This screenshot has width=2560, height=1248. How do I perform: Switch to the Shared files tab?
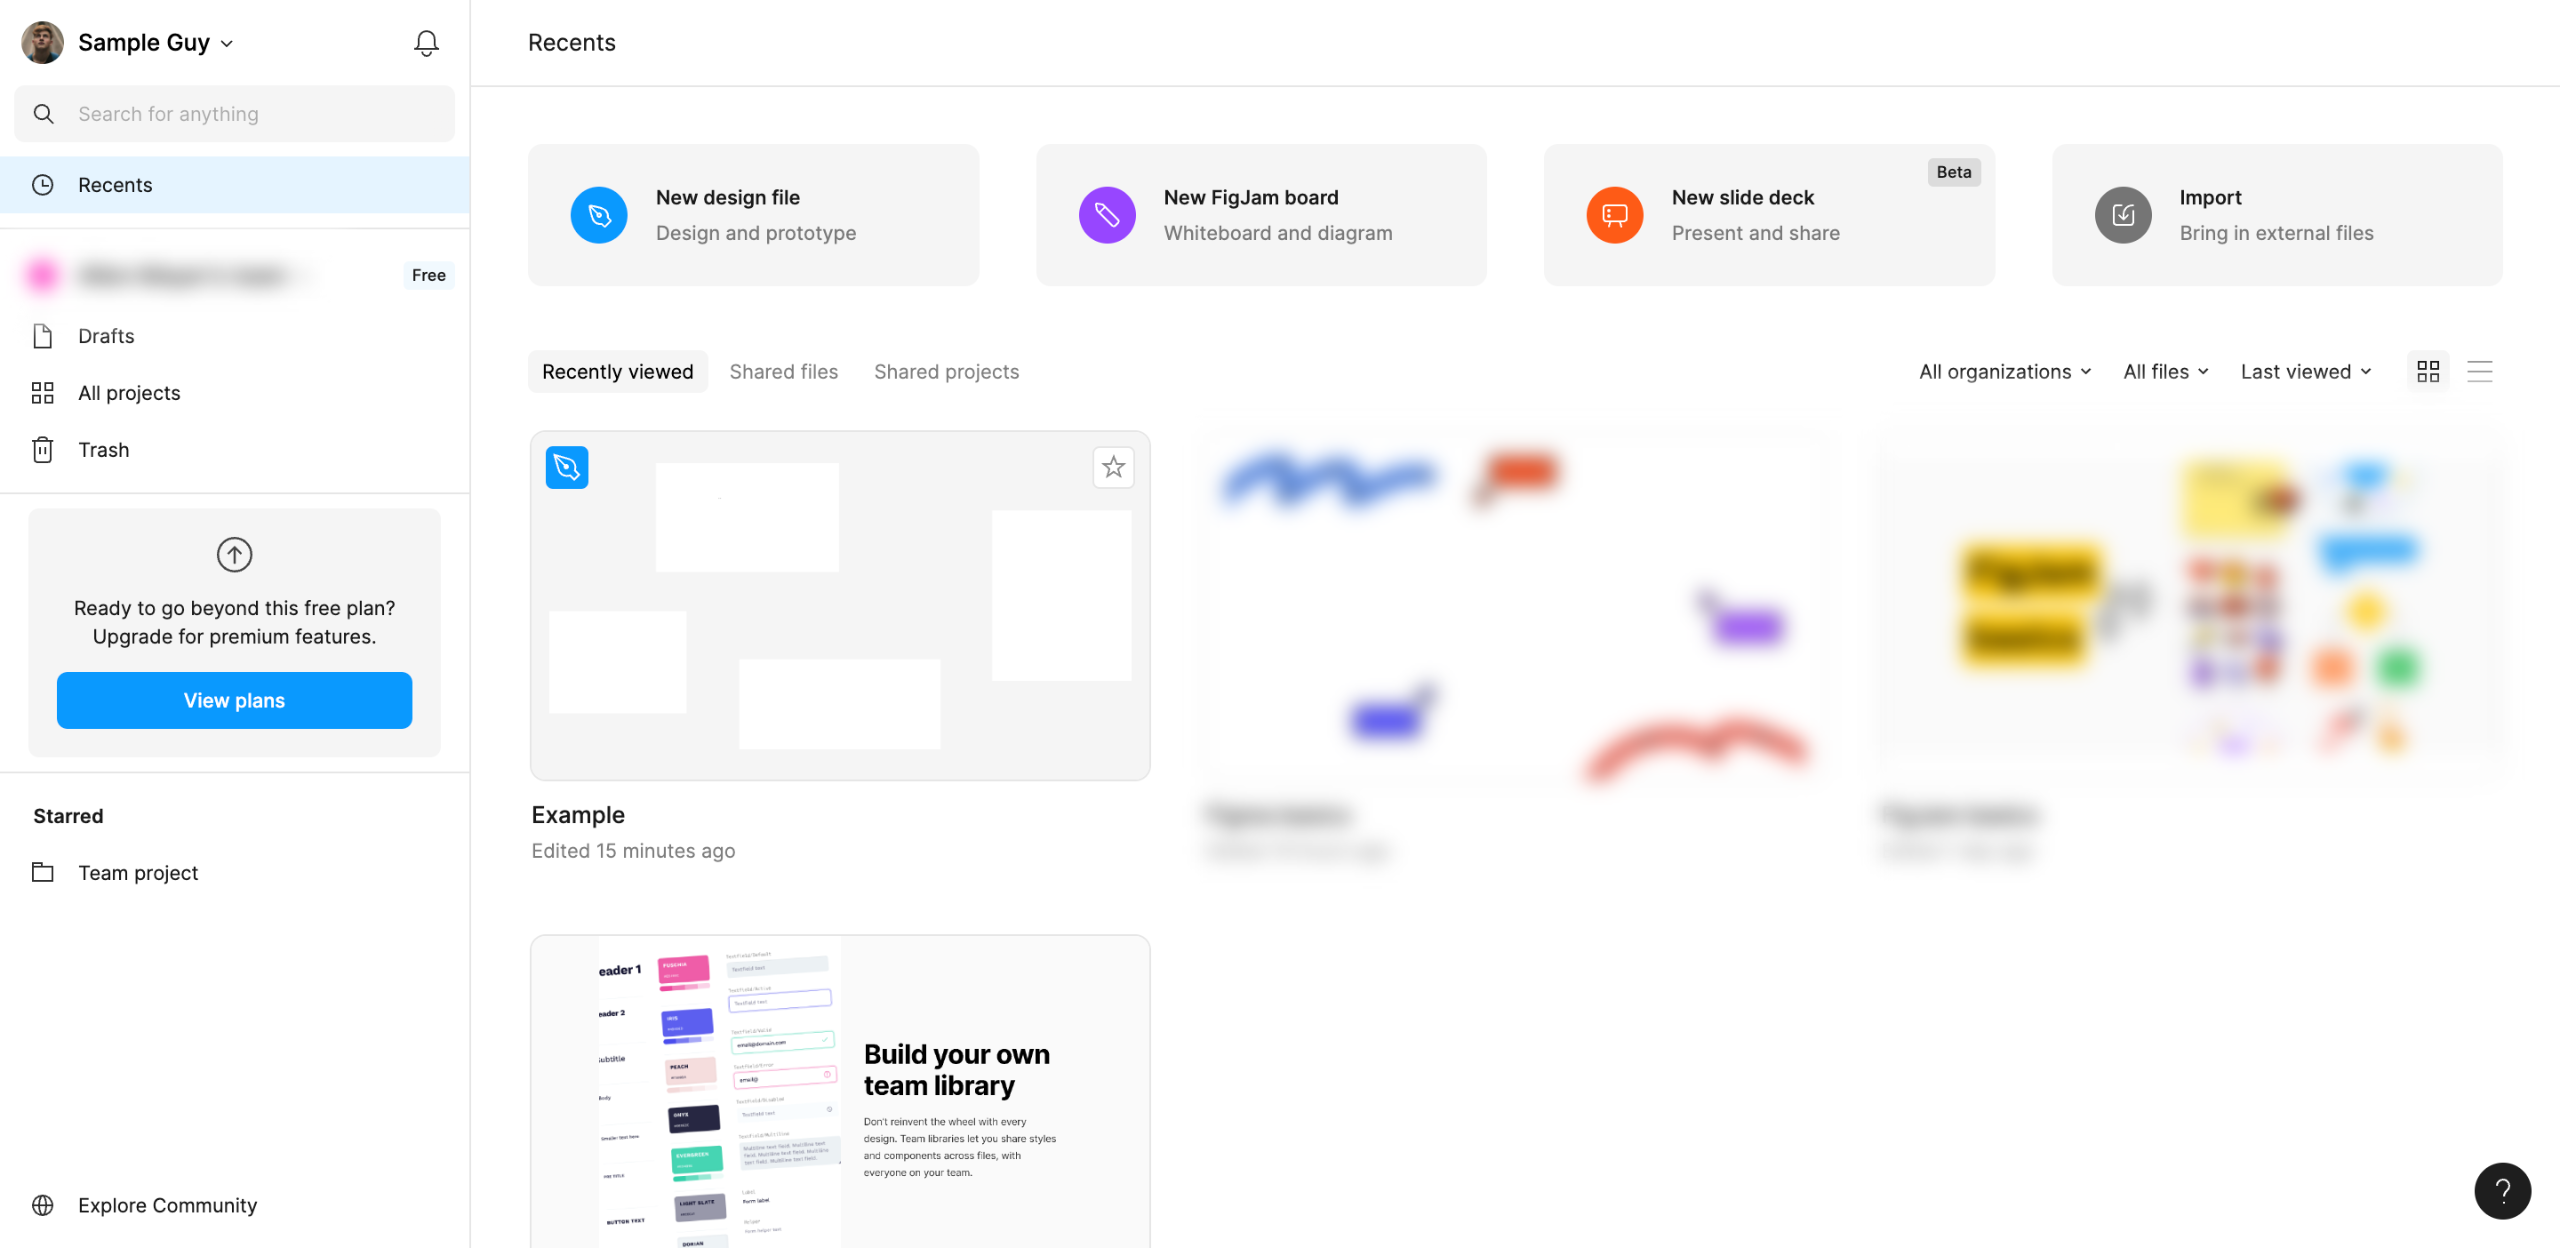[783, 372]
